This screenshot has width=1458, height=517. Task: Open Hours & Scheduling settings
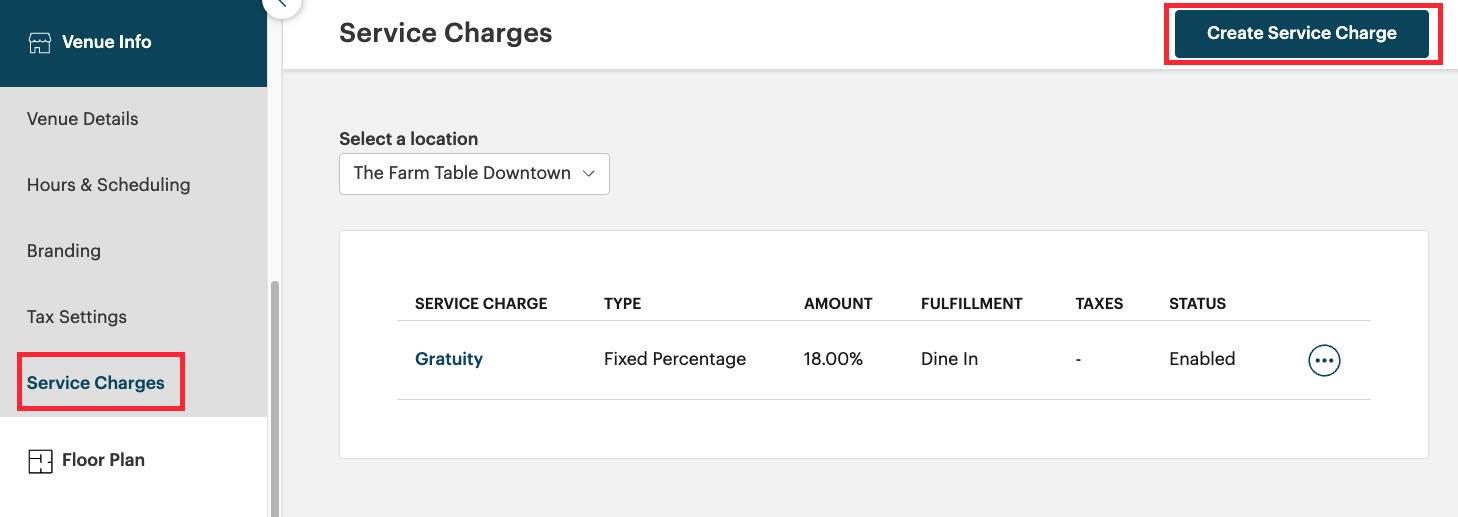coord(108,185)
